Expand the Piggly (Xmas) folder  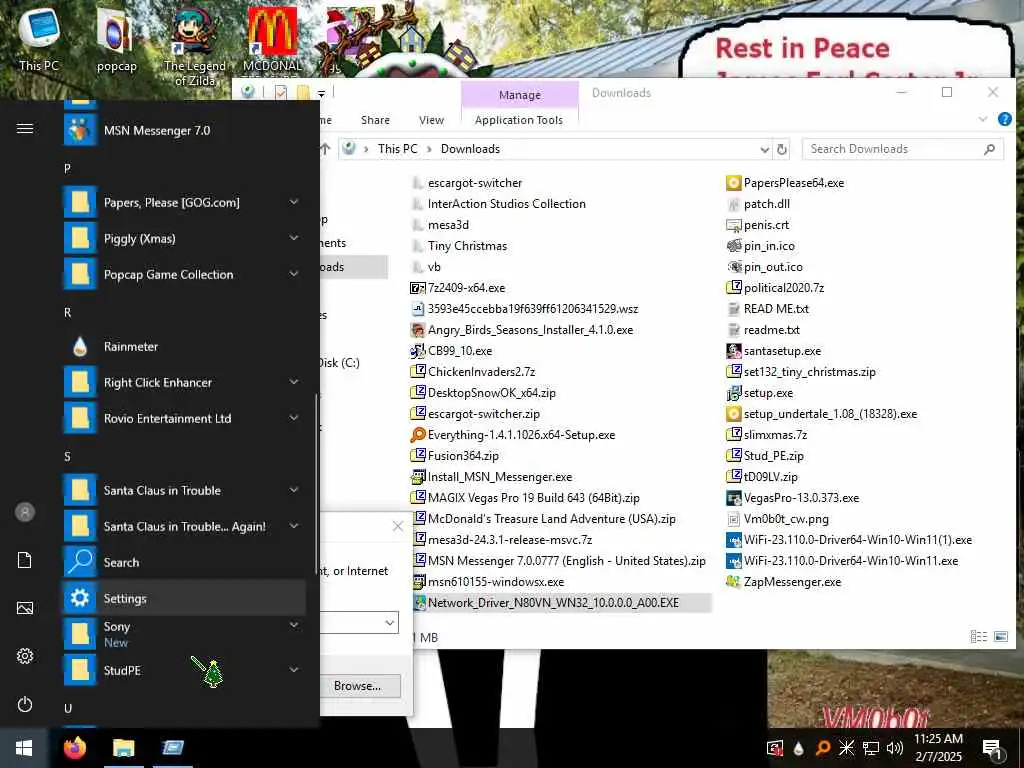295,238
